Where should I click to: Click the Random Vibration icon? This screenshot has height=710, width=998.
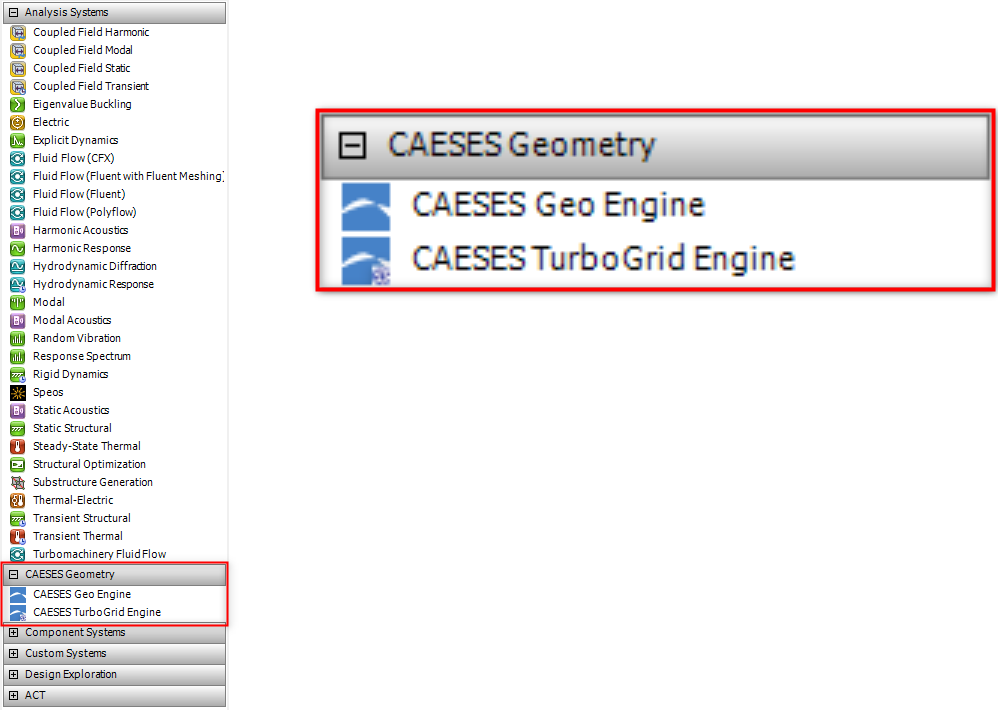pos(18,338)
